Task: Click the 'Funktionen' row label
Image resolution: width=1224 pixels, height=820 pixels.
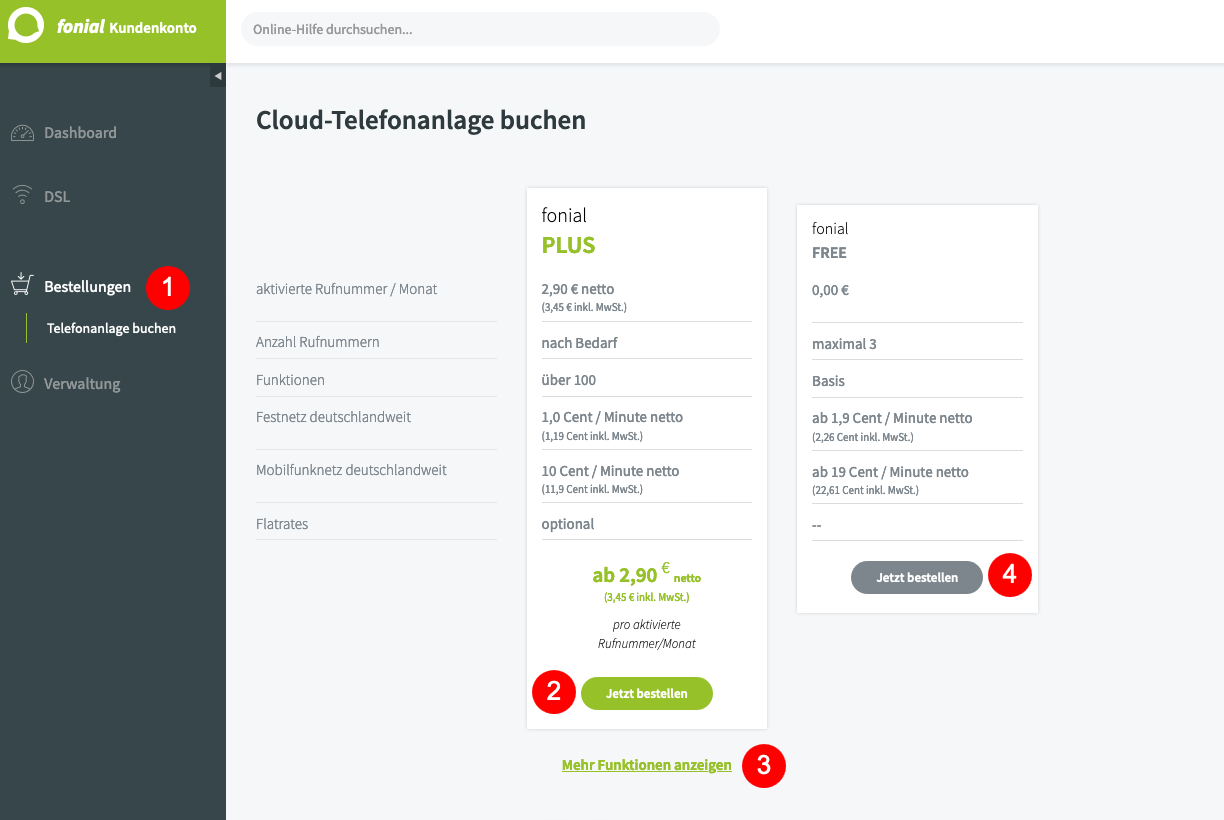Action: point(290,380)
